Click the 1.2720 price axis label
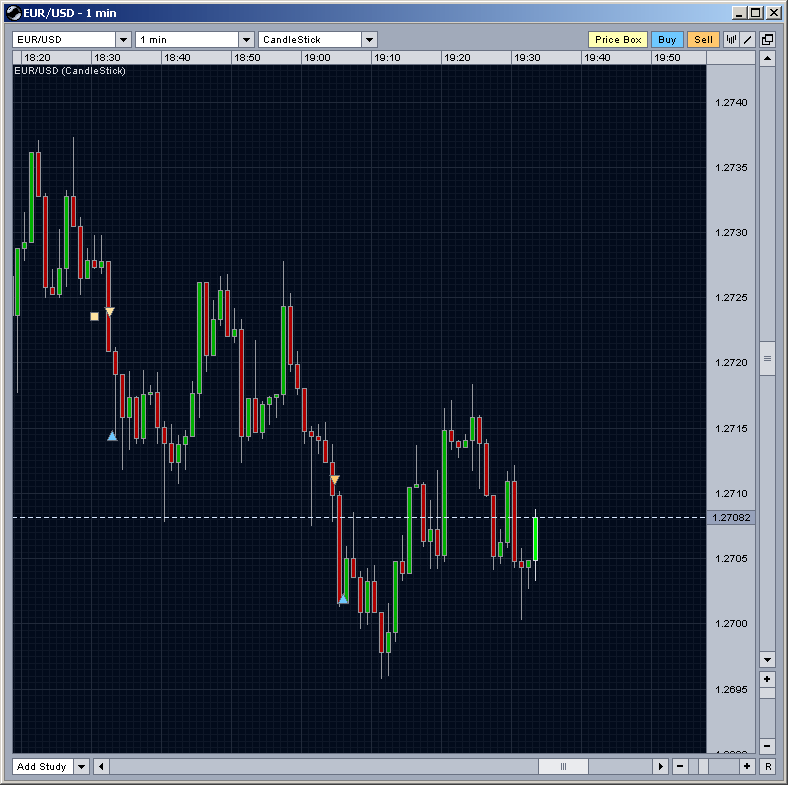Viewport: 788px width, 785px height. point(731,362)
